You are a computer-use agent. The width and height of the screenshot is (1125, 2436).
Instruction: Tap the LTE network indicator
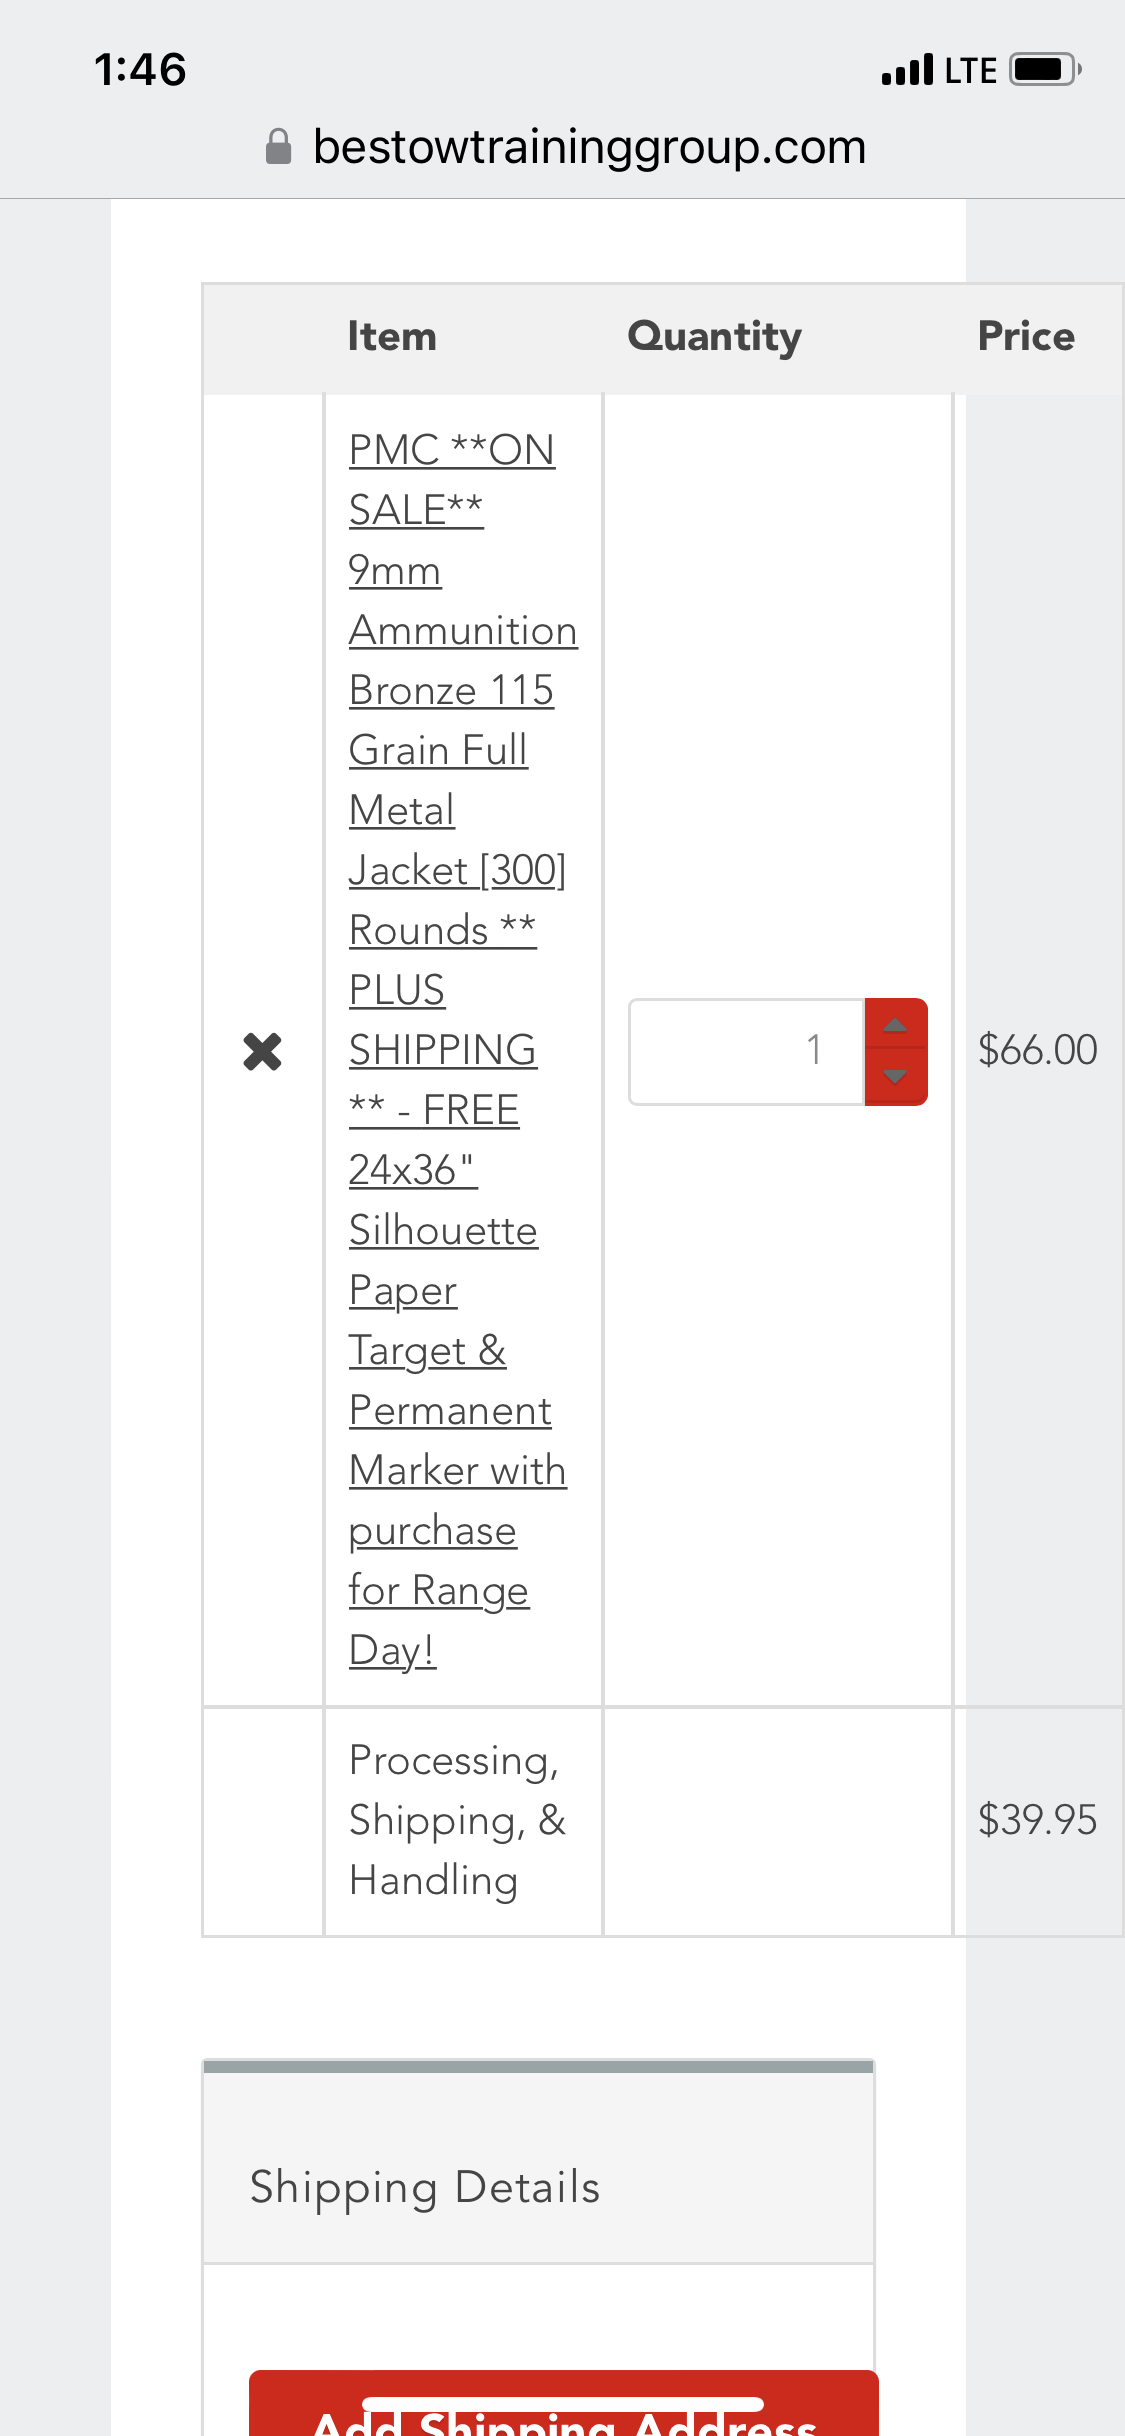click(x=970, y=70)
